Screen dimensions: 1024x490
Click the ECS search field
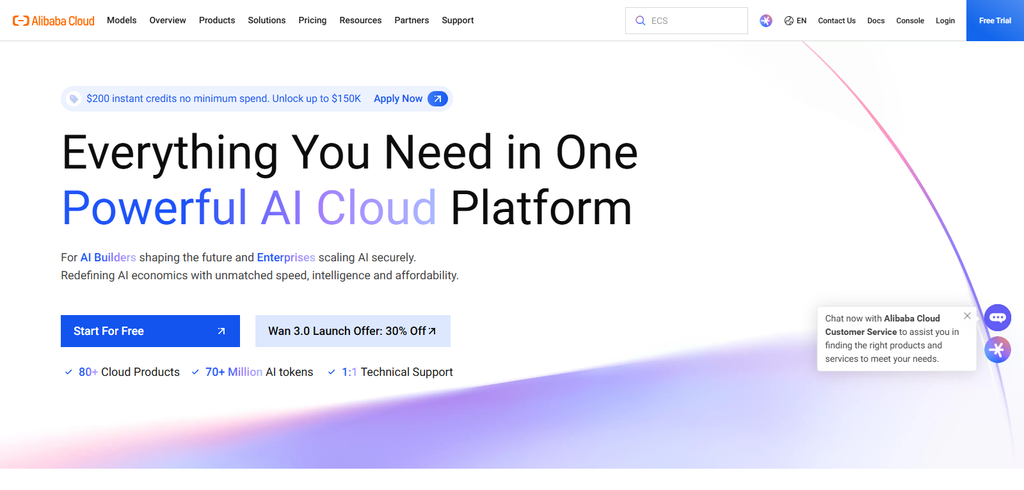(x=686, y=21)
